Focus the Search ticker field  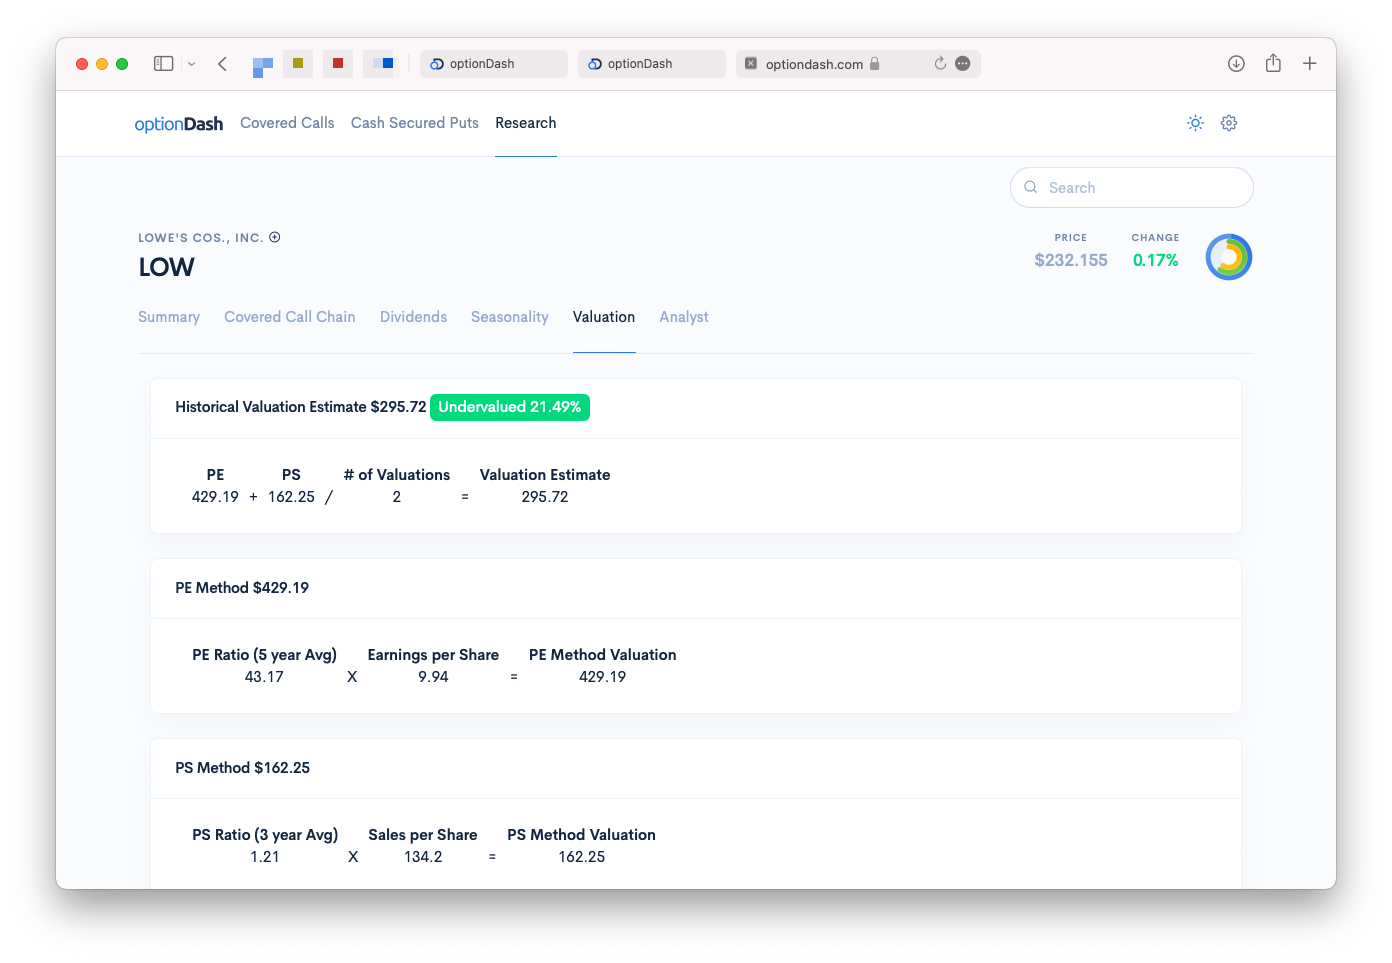(1132, 188)
